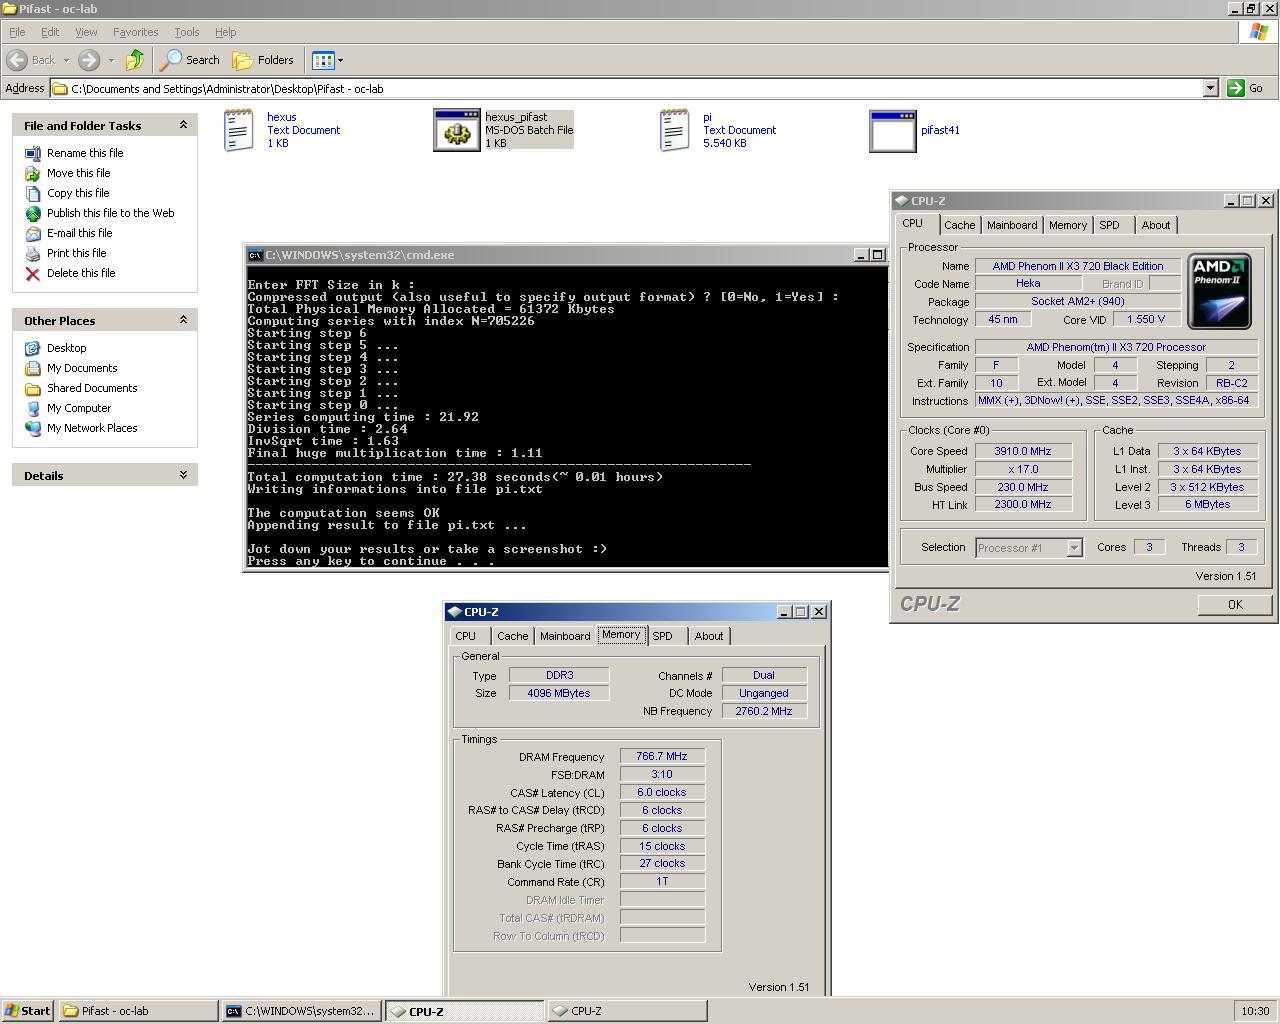The image size is (1280, 1024).
Task: Click Move this file link
Action: tap(79, 173)
